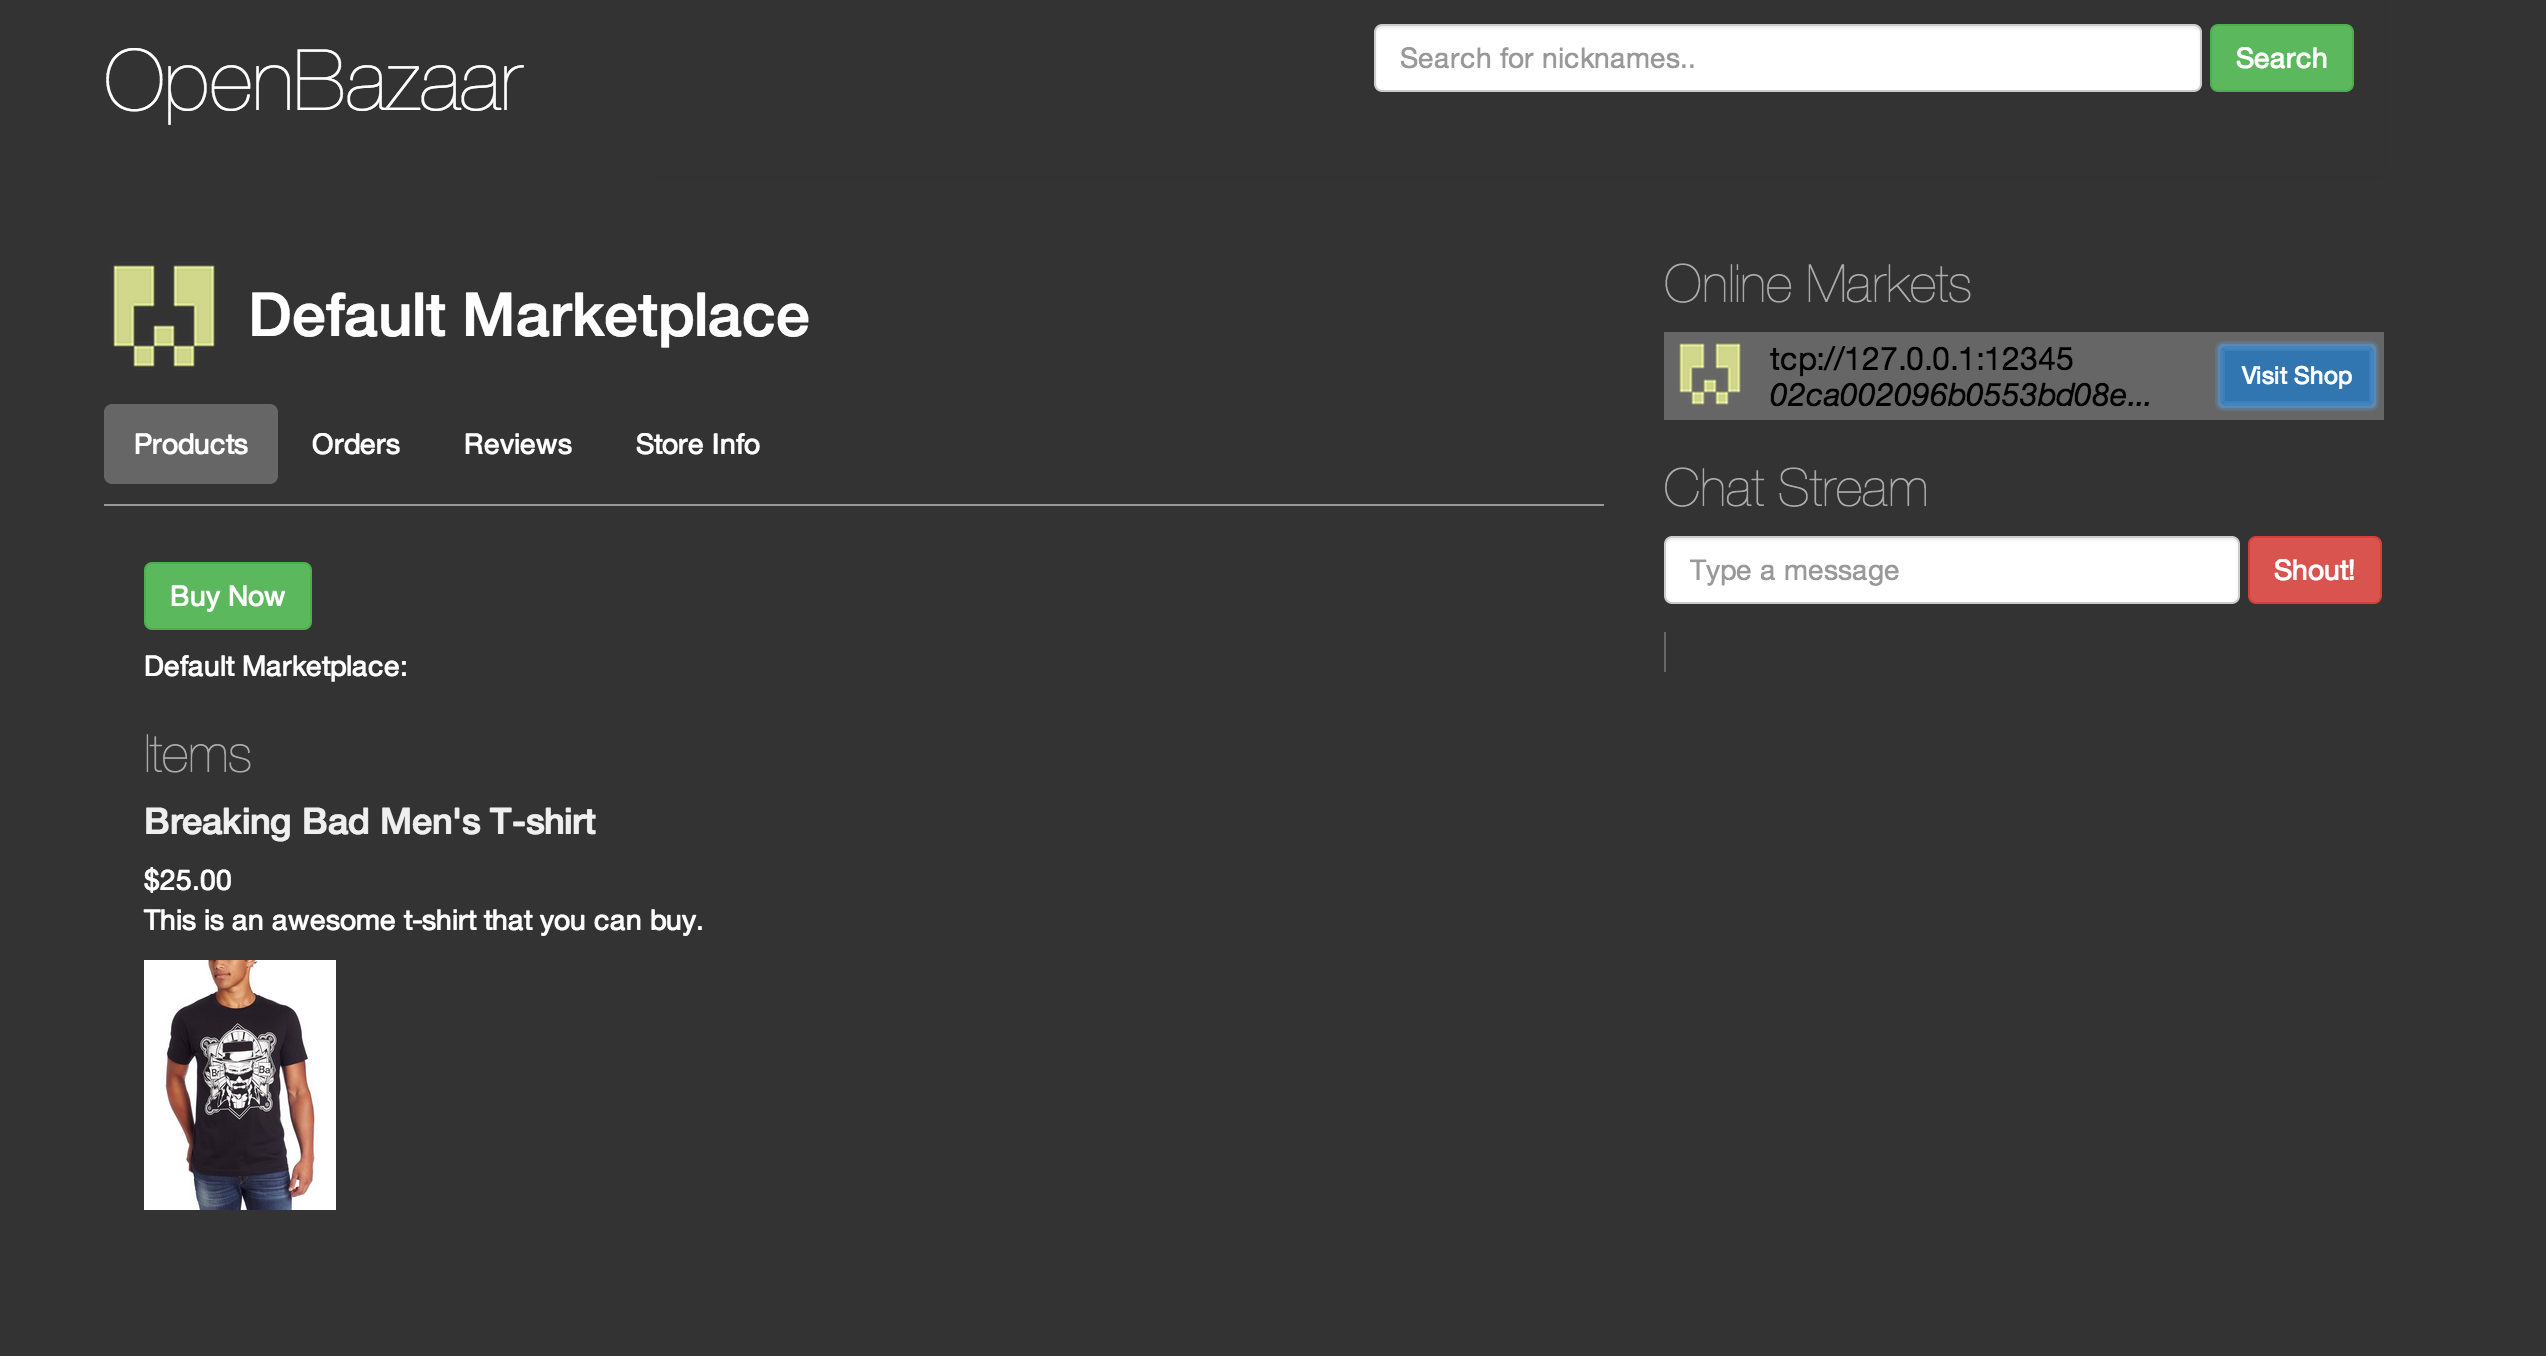Select the tcp://127.0.0.1:12345 market address
This screenshot has width=2546, height=1356.
click(1920, 358)
